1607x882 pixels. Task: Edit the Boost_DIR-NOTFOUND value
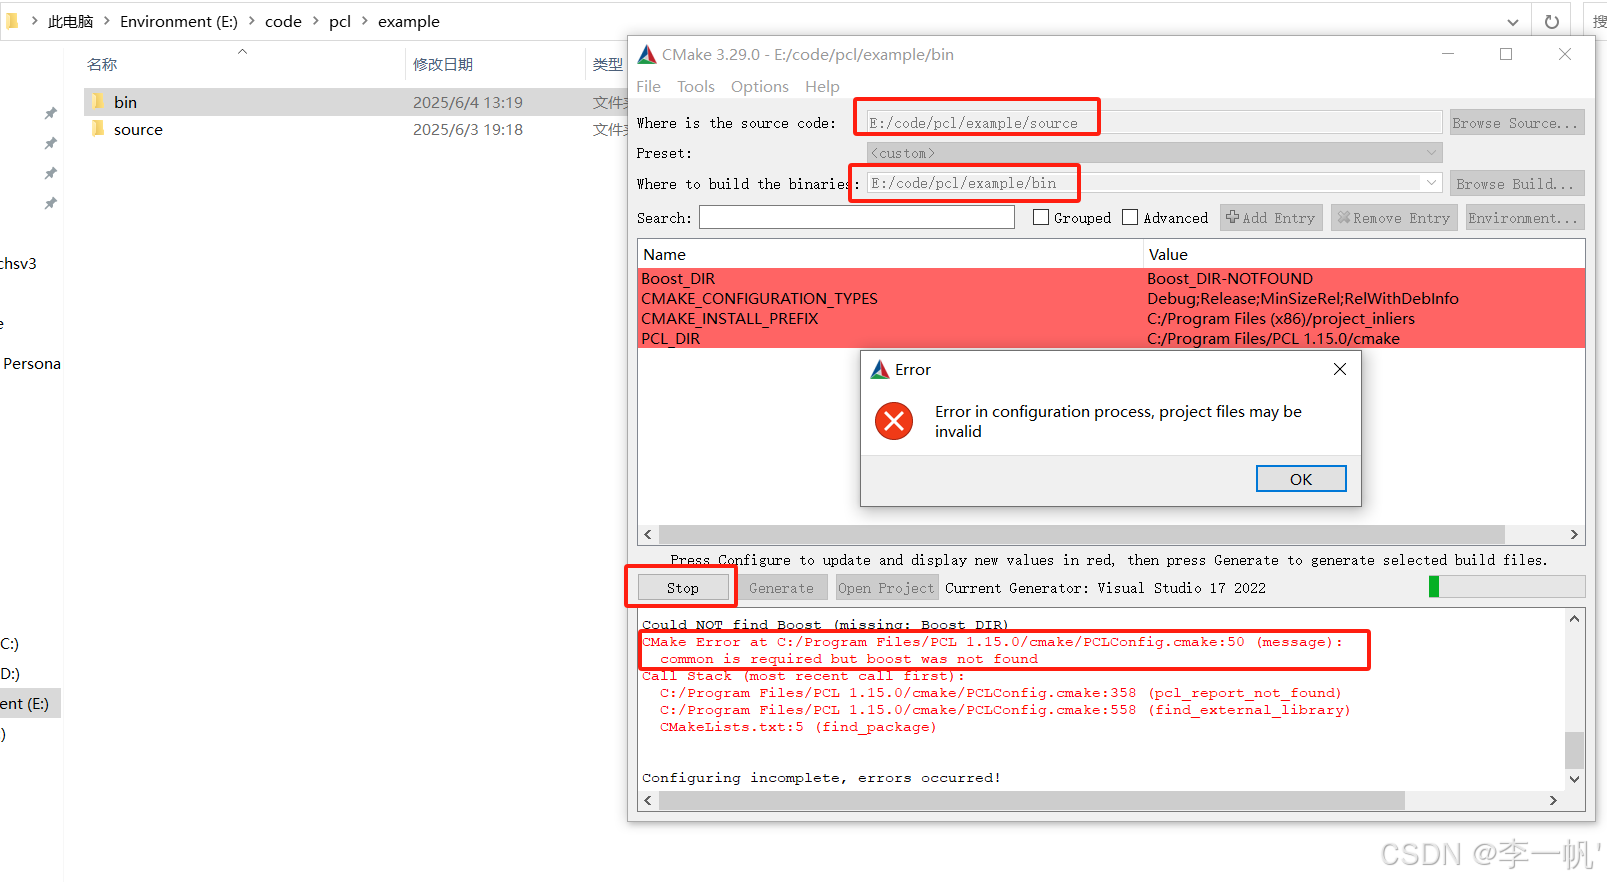(x=1230, y=279)
